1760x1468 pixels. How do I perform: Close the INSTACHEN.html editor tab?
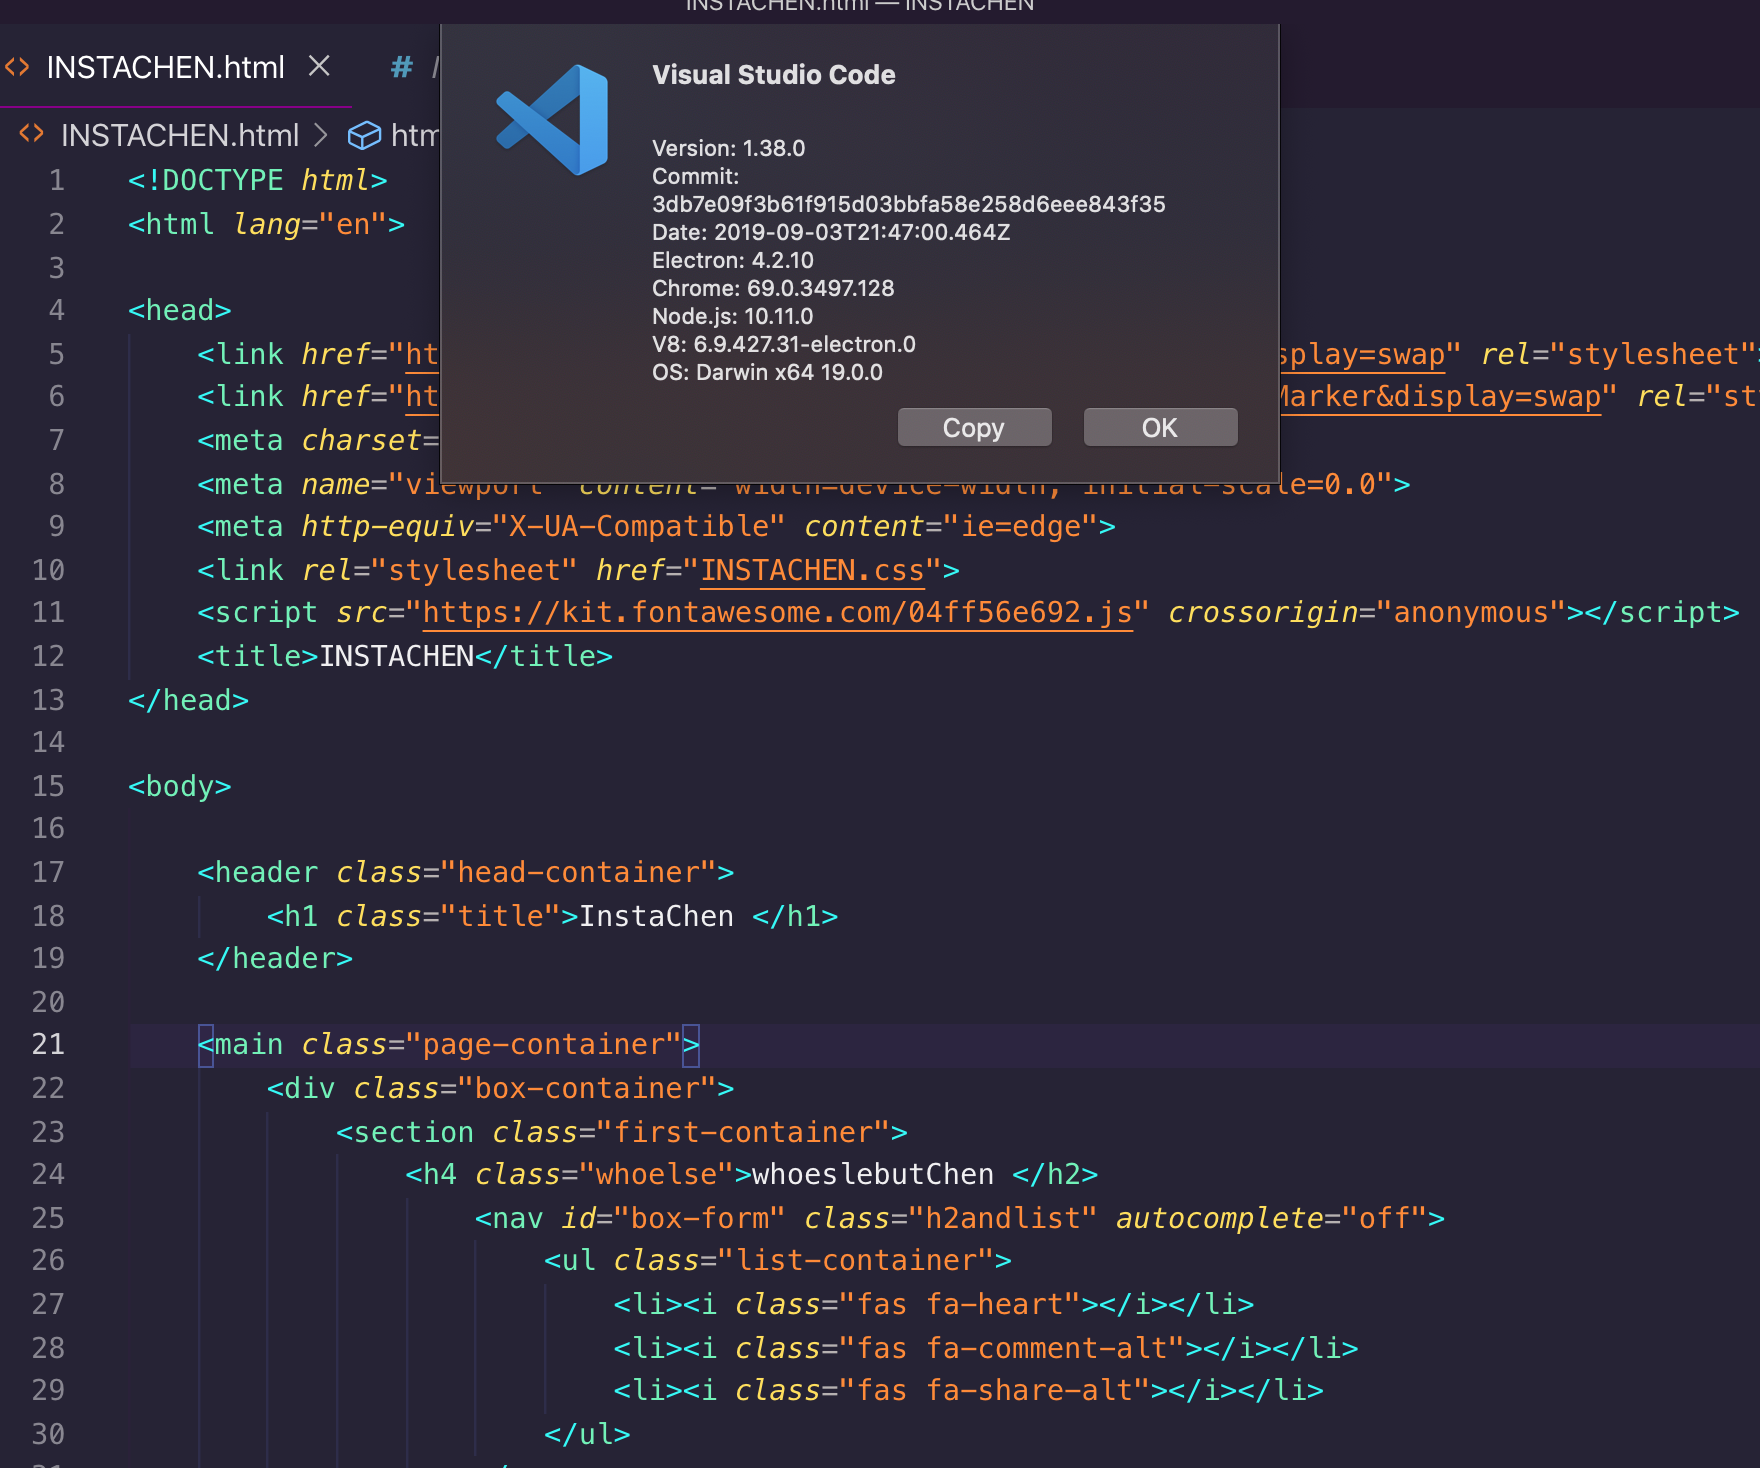pos(319,66)
